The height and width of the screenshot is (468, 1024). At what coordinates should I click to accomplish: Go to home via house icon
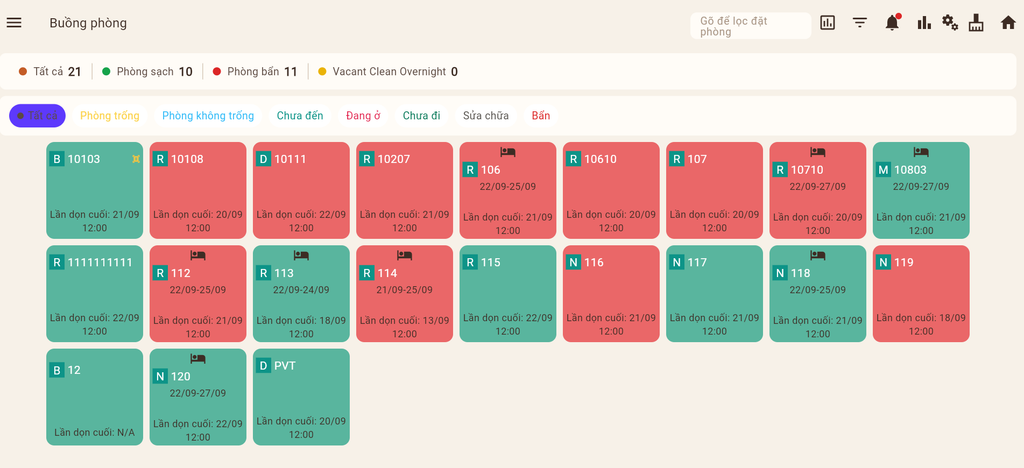1008,23
